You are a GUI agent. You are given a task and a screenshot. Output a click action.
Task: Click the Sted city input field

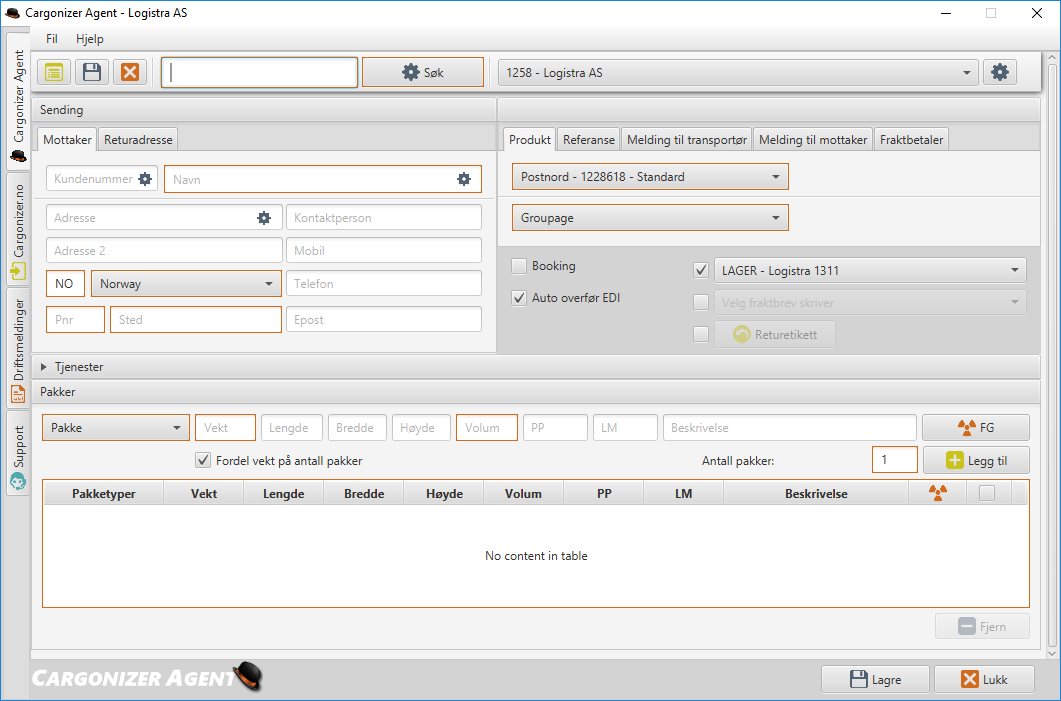point(196,319)
